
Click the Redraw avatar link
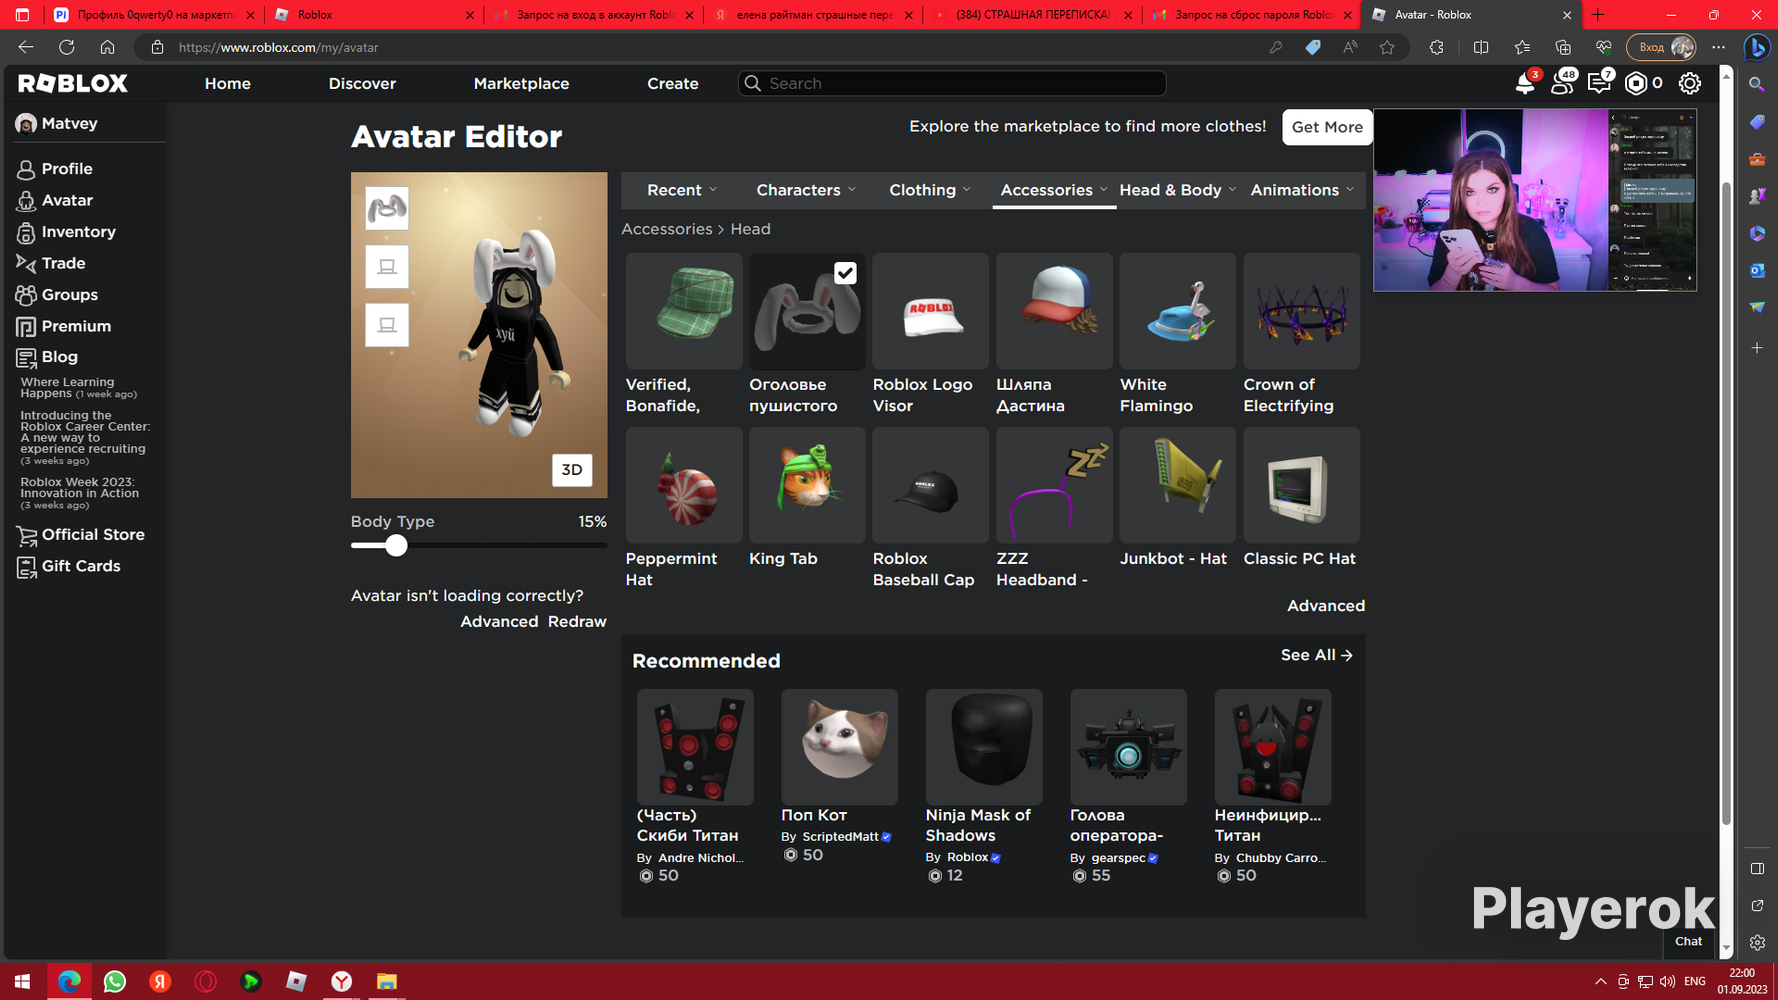click(577, 622)
